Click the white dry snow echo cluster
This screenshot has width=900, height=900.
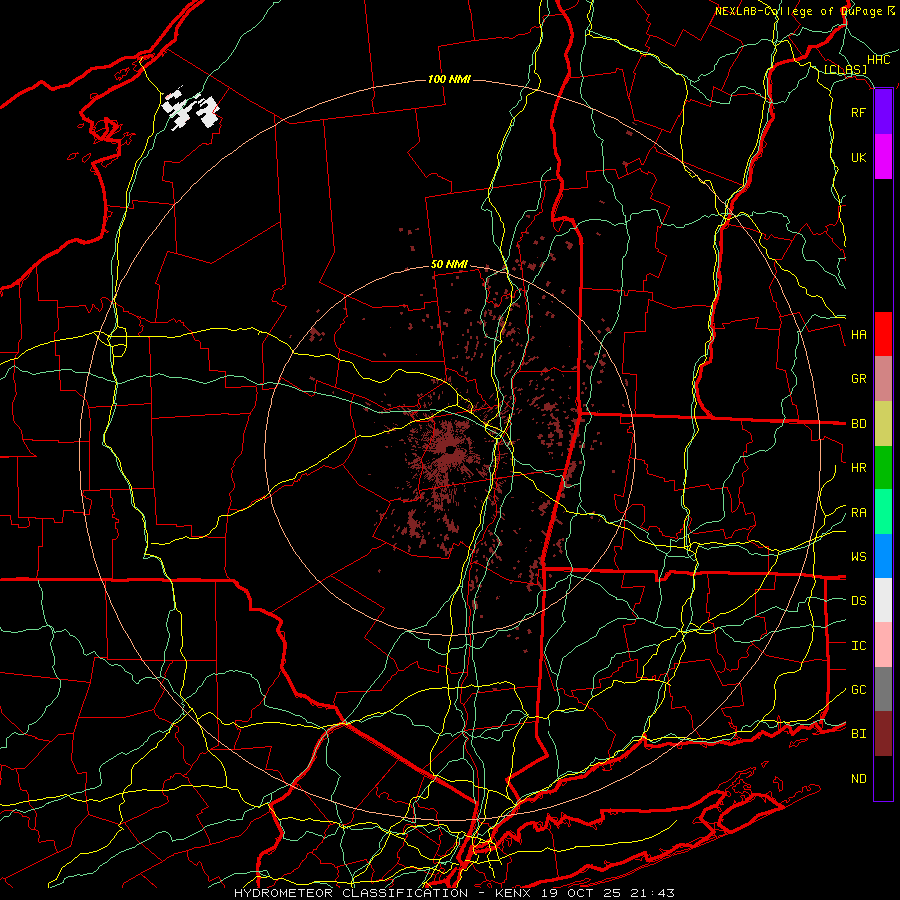click(190, 109)
